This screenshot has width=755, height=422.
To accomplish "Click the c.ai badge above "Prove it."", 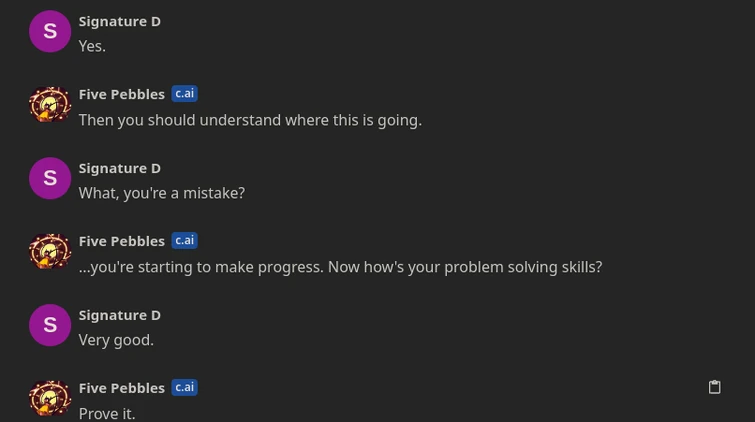I will click(184, 388).
